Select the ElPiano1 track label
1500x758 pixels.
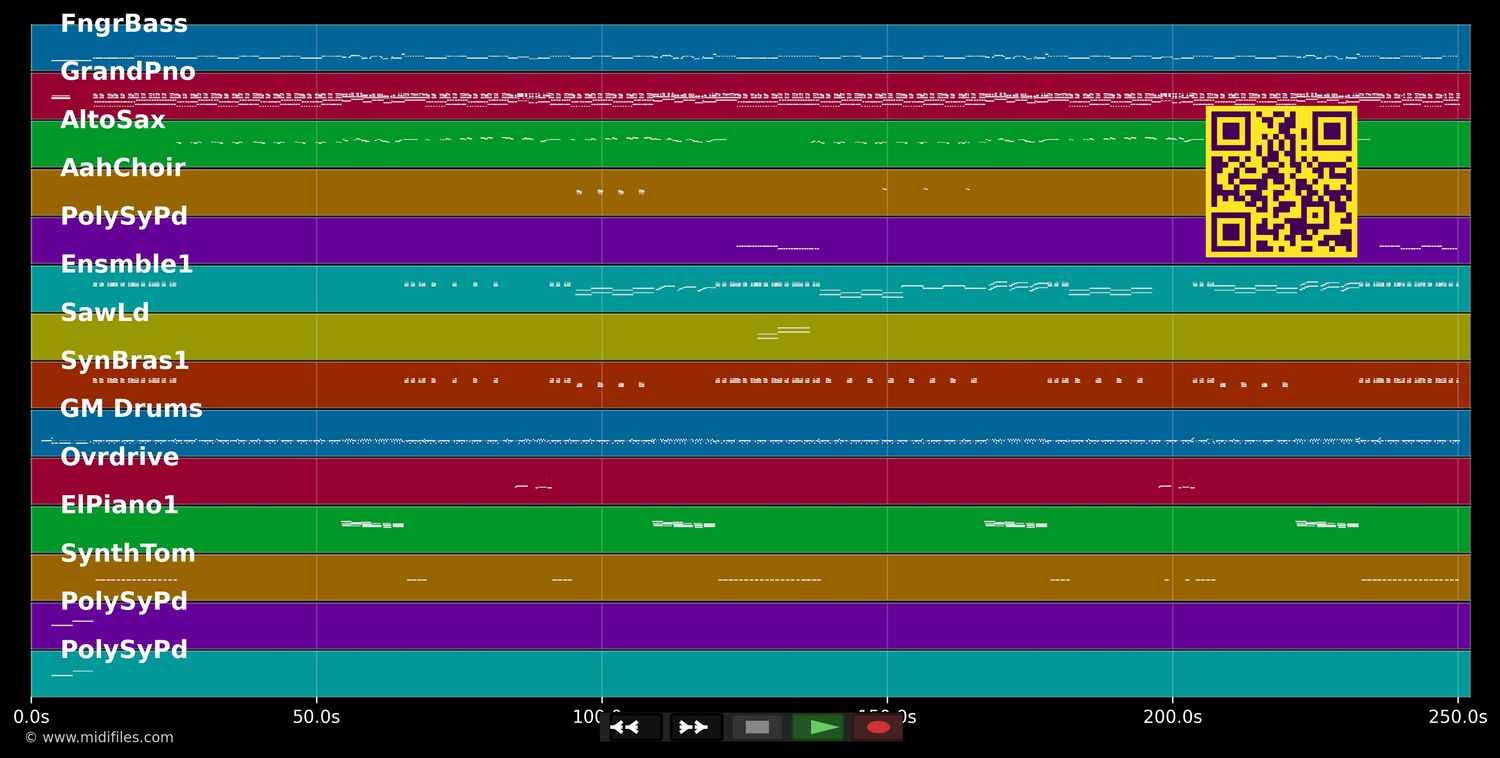click(119, 505)
